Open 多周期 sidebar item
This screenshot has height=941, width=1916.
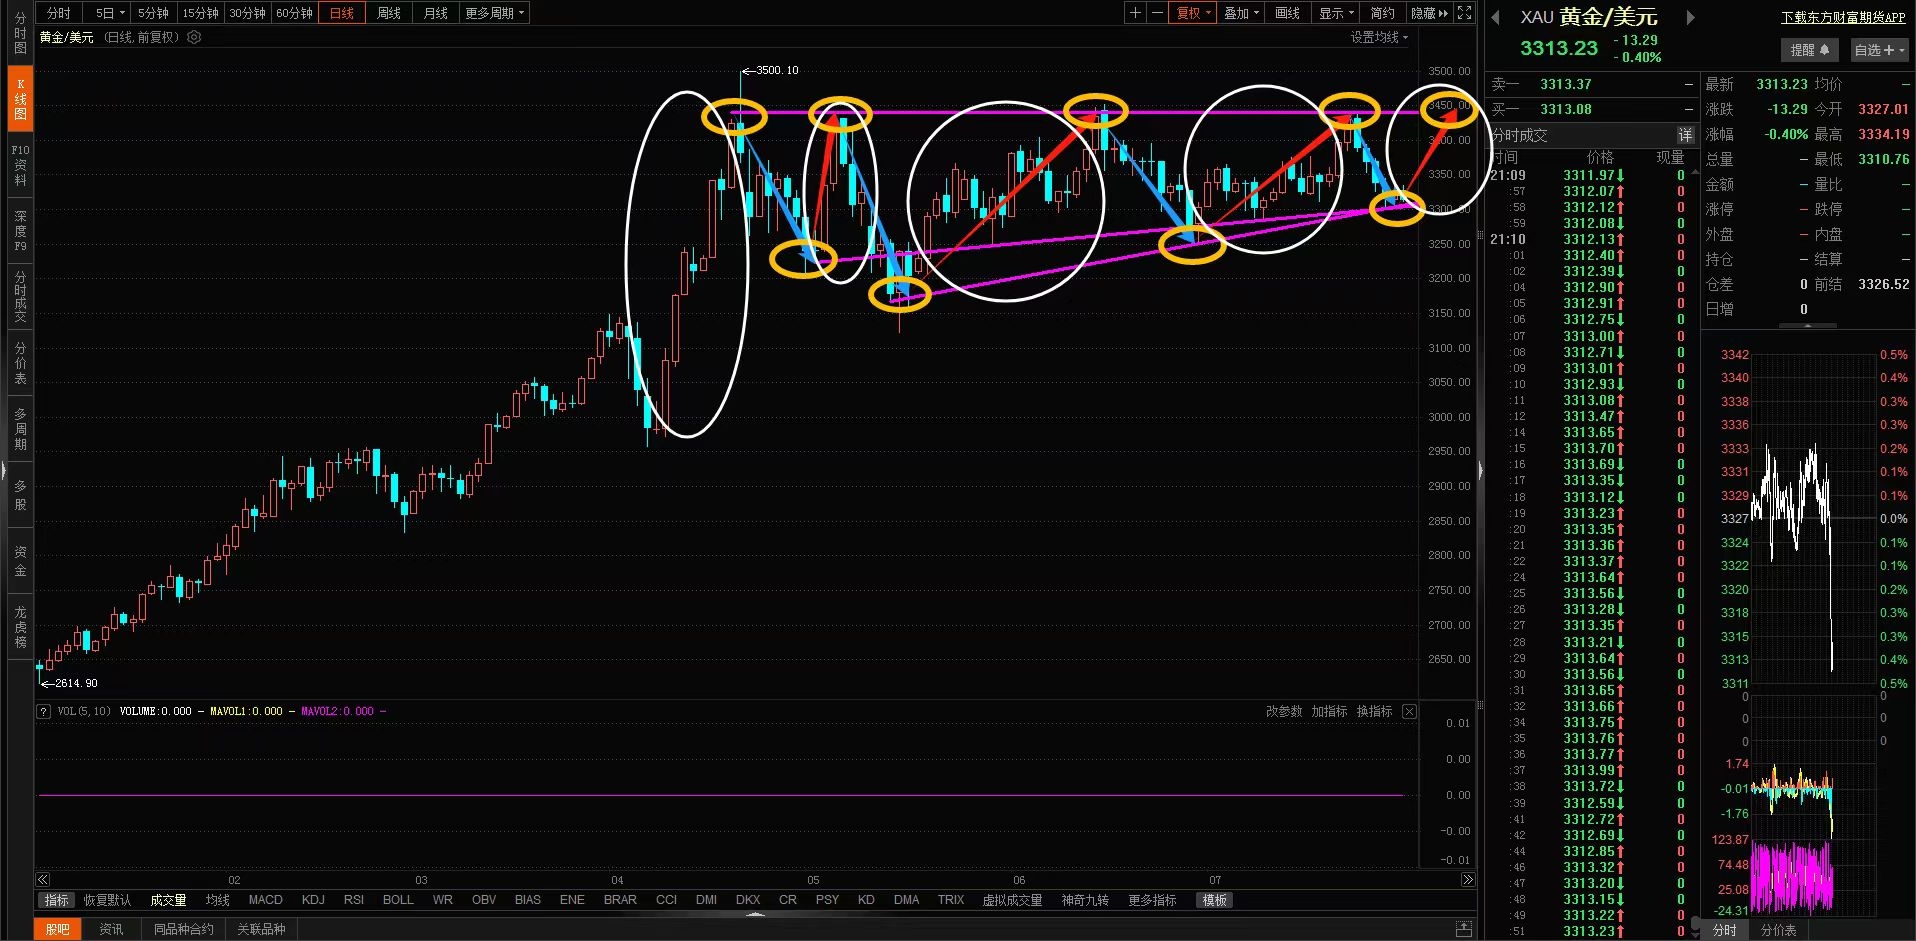click(20, 429)
